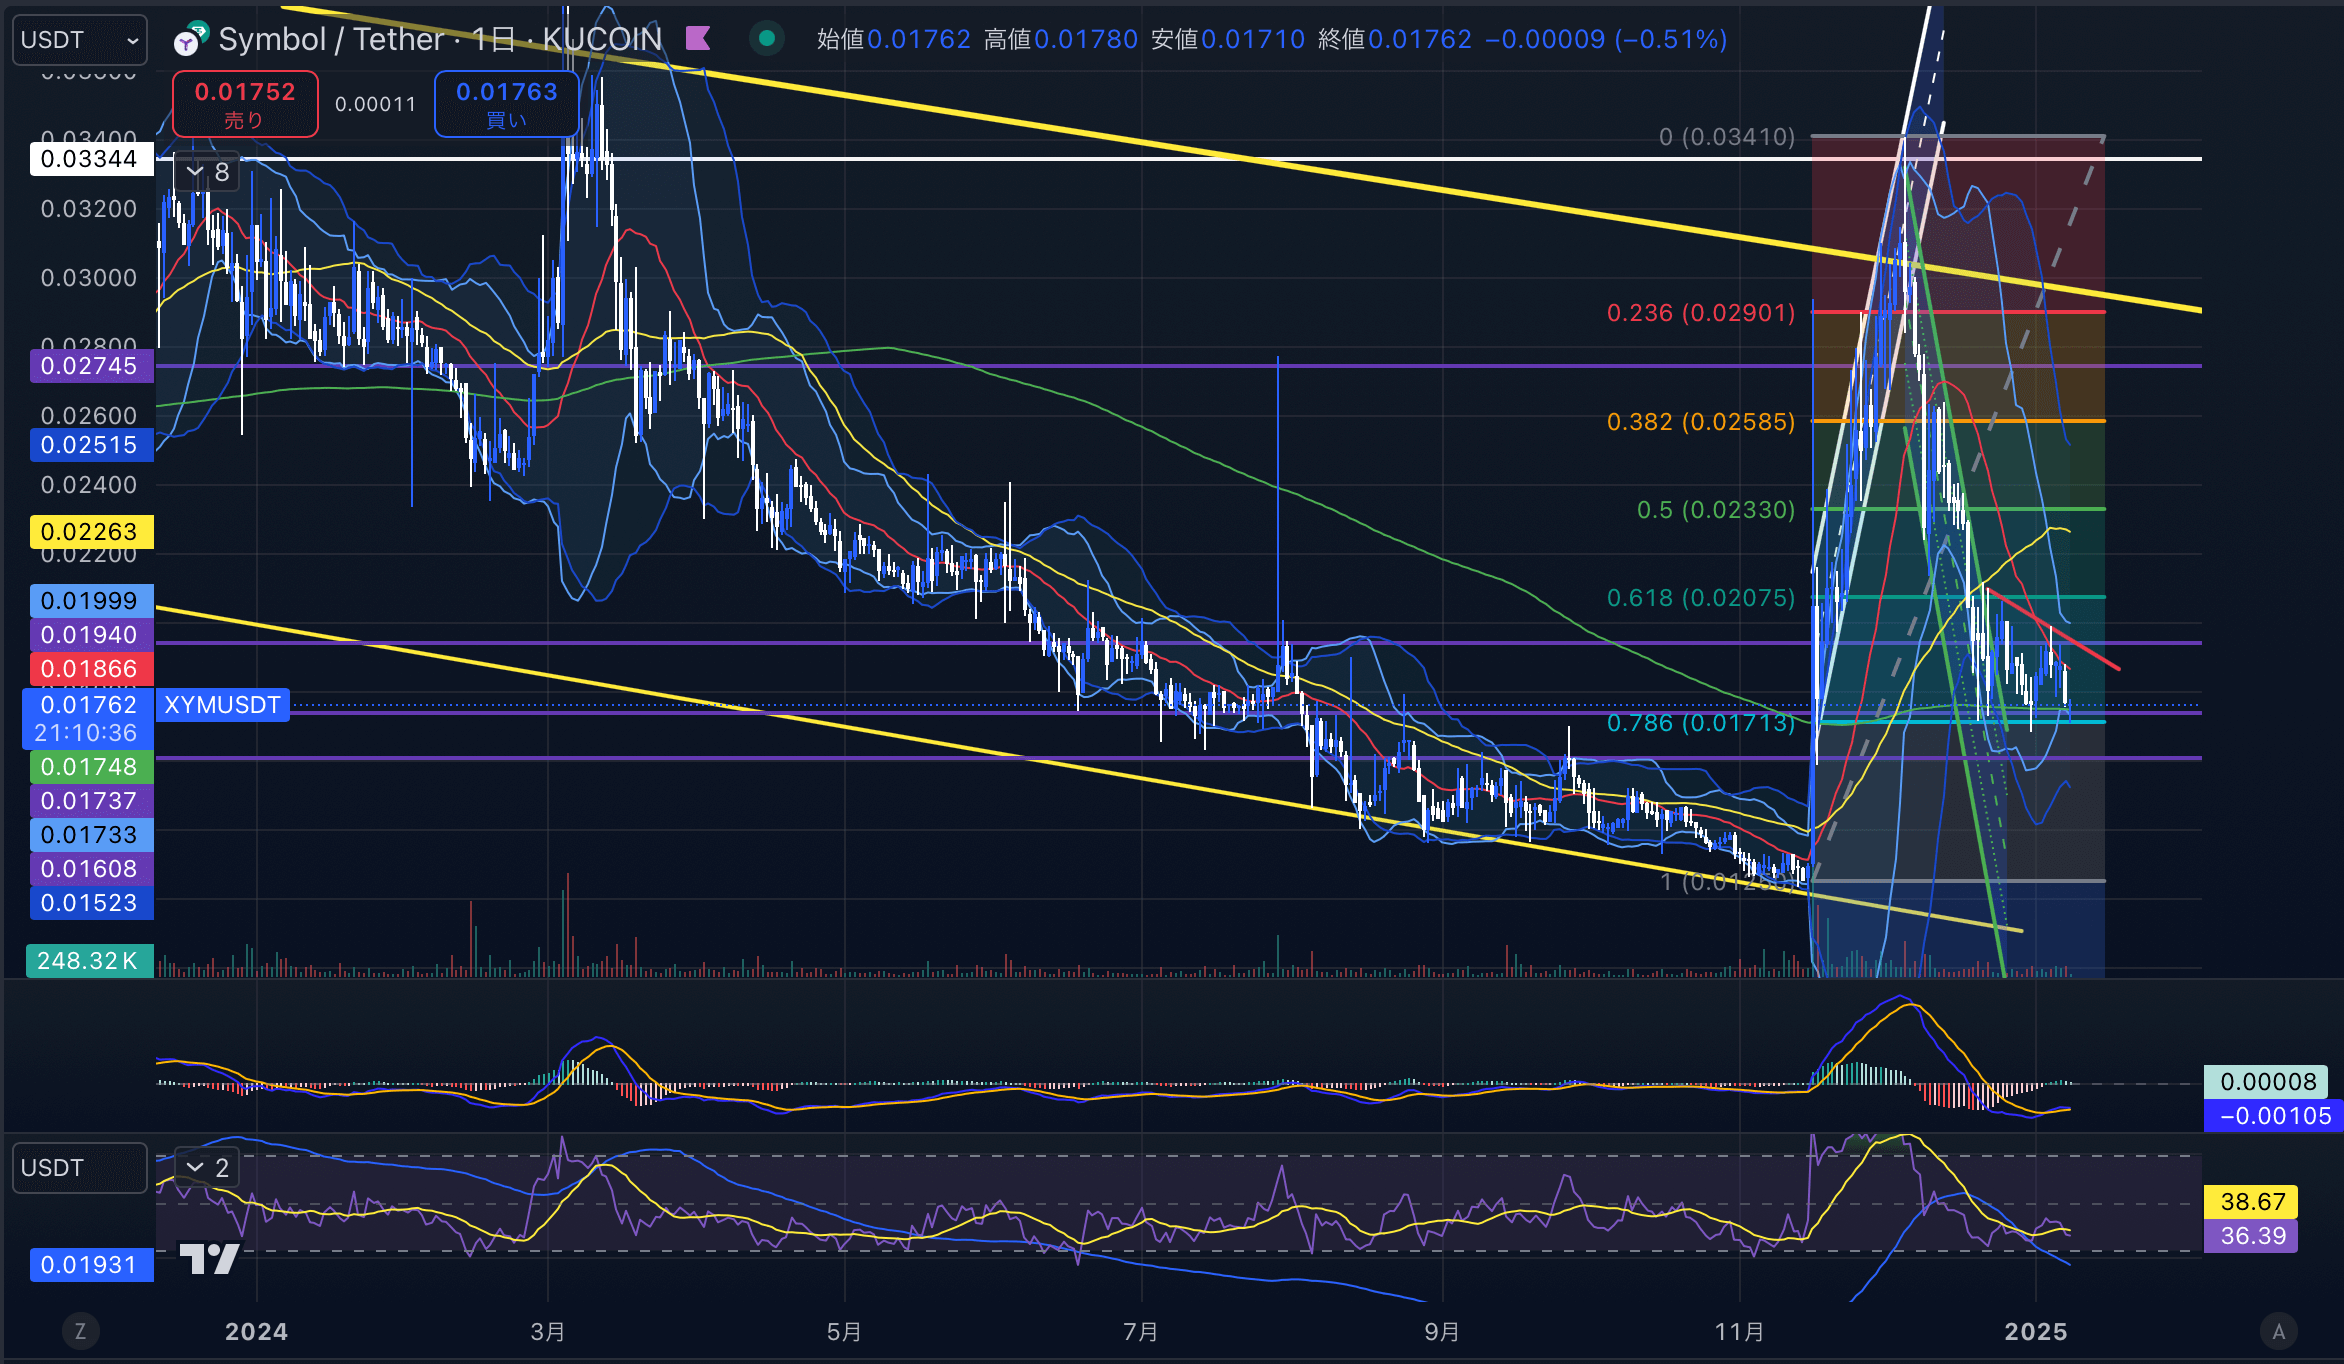The width and height of the screenshot is (2344, 1364).
Task: Click the -0.51% change value
Action: pos(1671,39)
